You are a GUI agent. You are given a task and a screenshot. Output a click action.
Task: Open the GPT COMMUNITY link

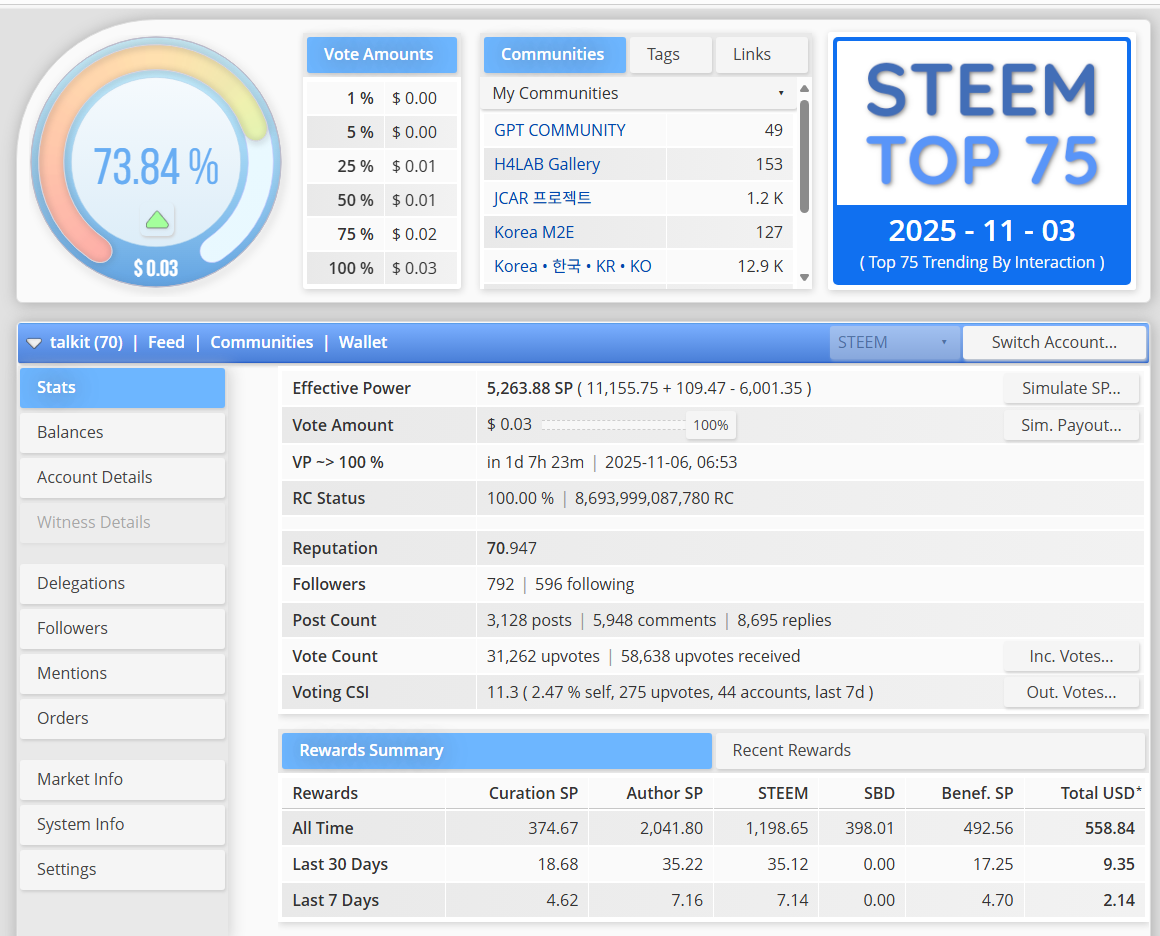point(559,130)
